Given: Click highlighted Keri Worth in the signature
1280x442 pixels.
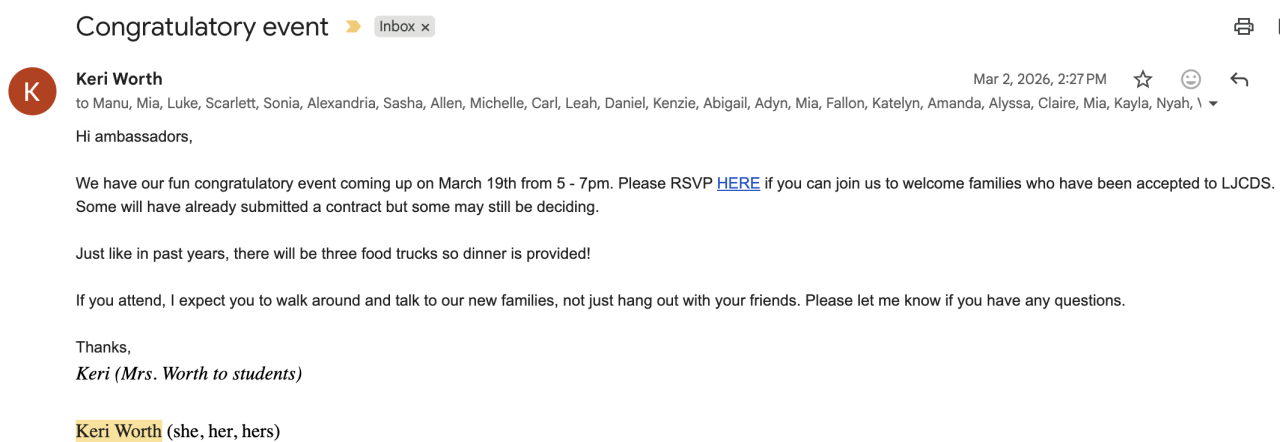Looking at the screenshot, I should (x=118, y=431).
